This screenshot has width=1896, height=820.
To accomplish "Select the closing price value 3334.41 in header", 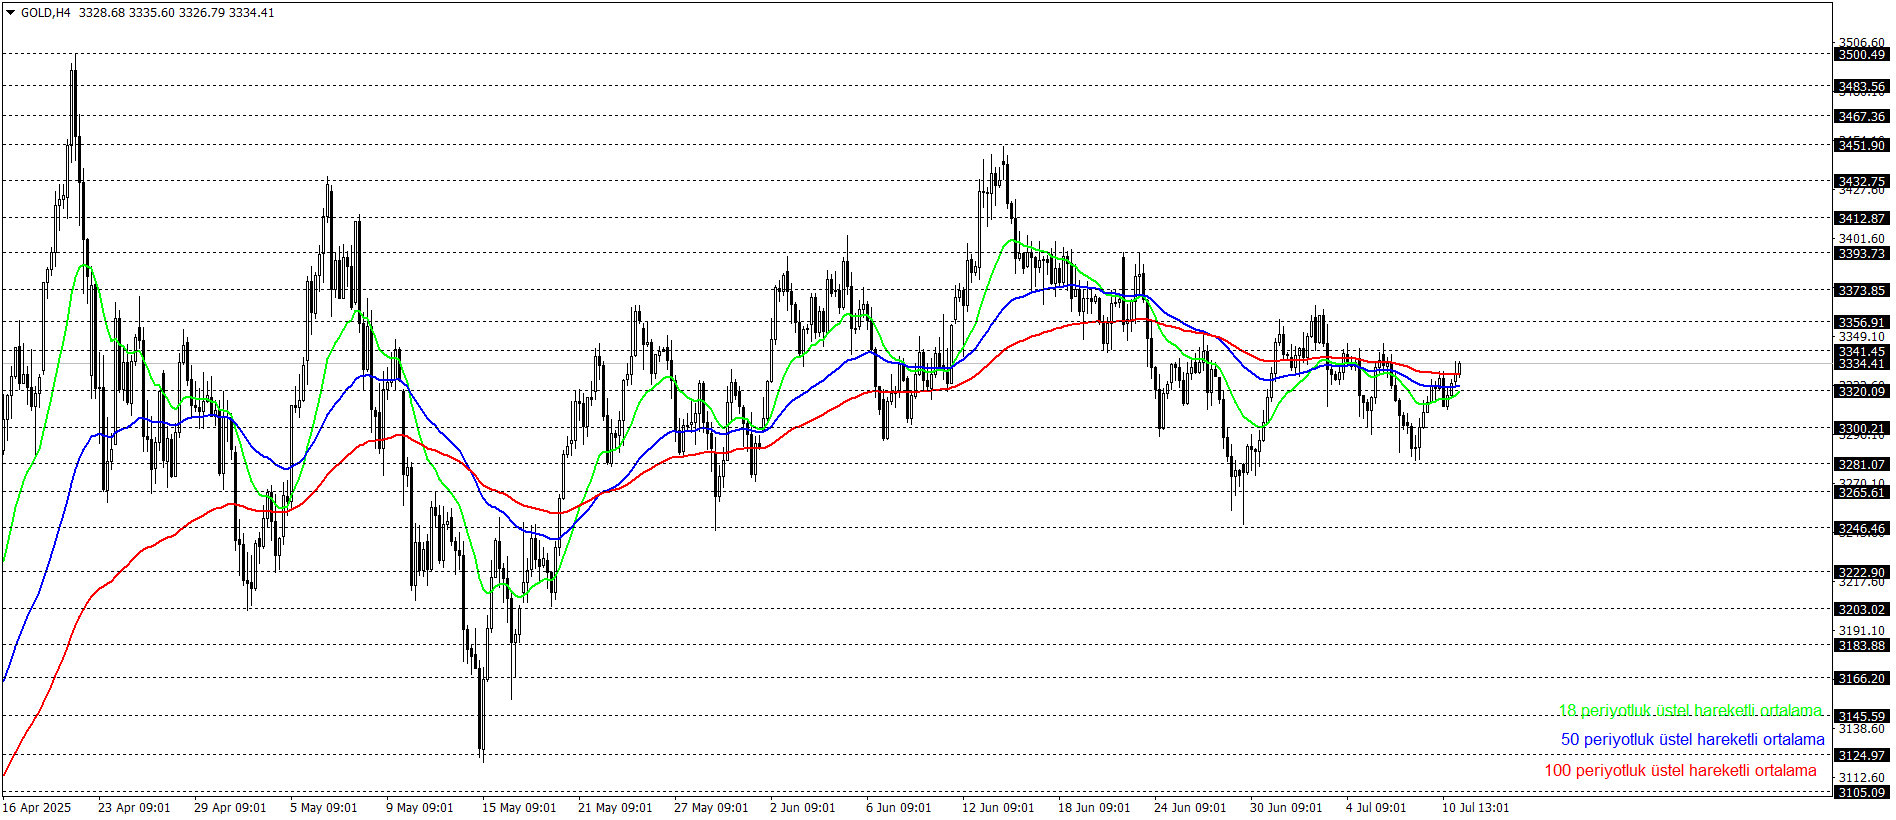I will (x=251, y=13).
